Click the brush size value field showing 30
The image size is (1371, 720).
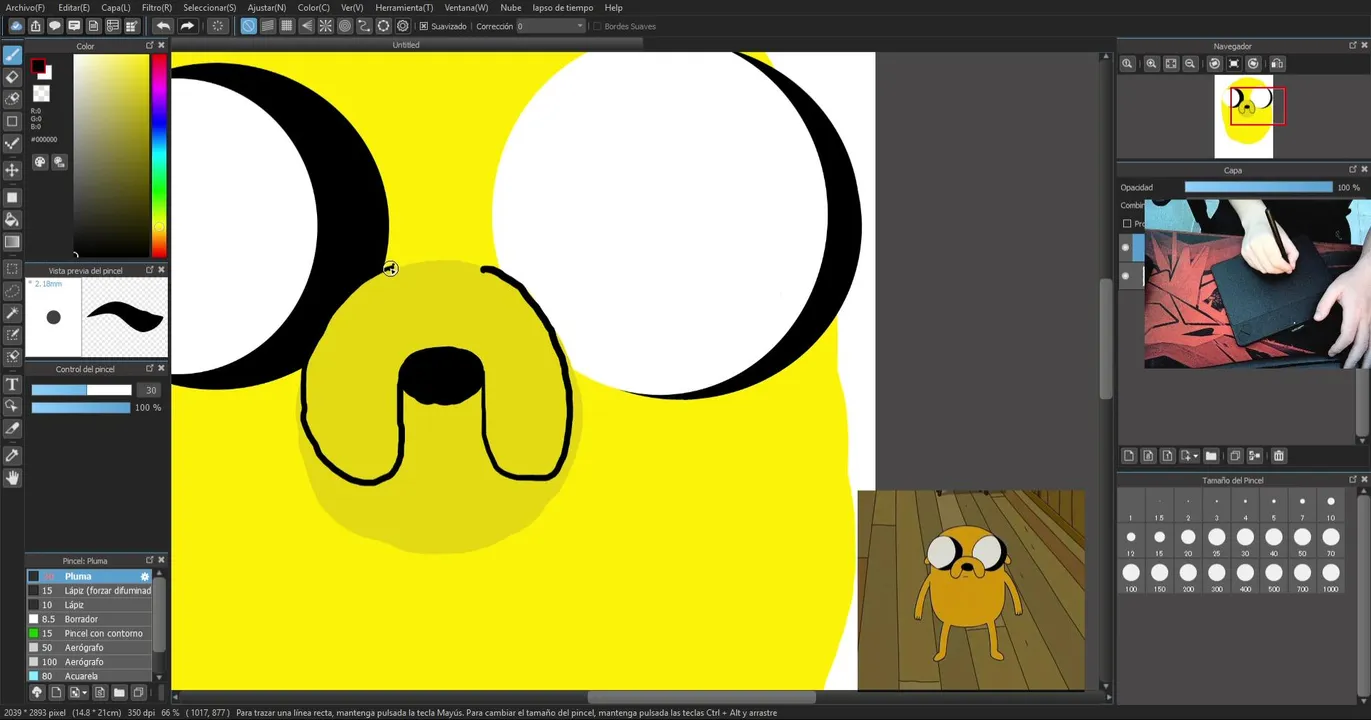151,390
